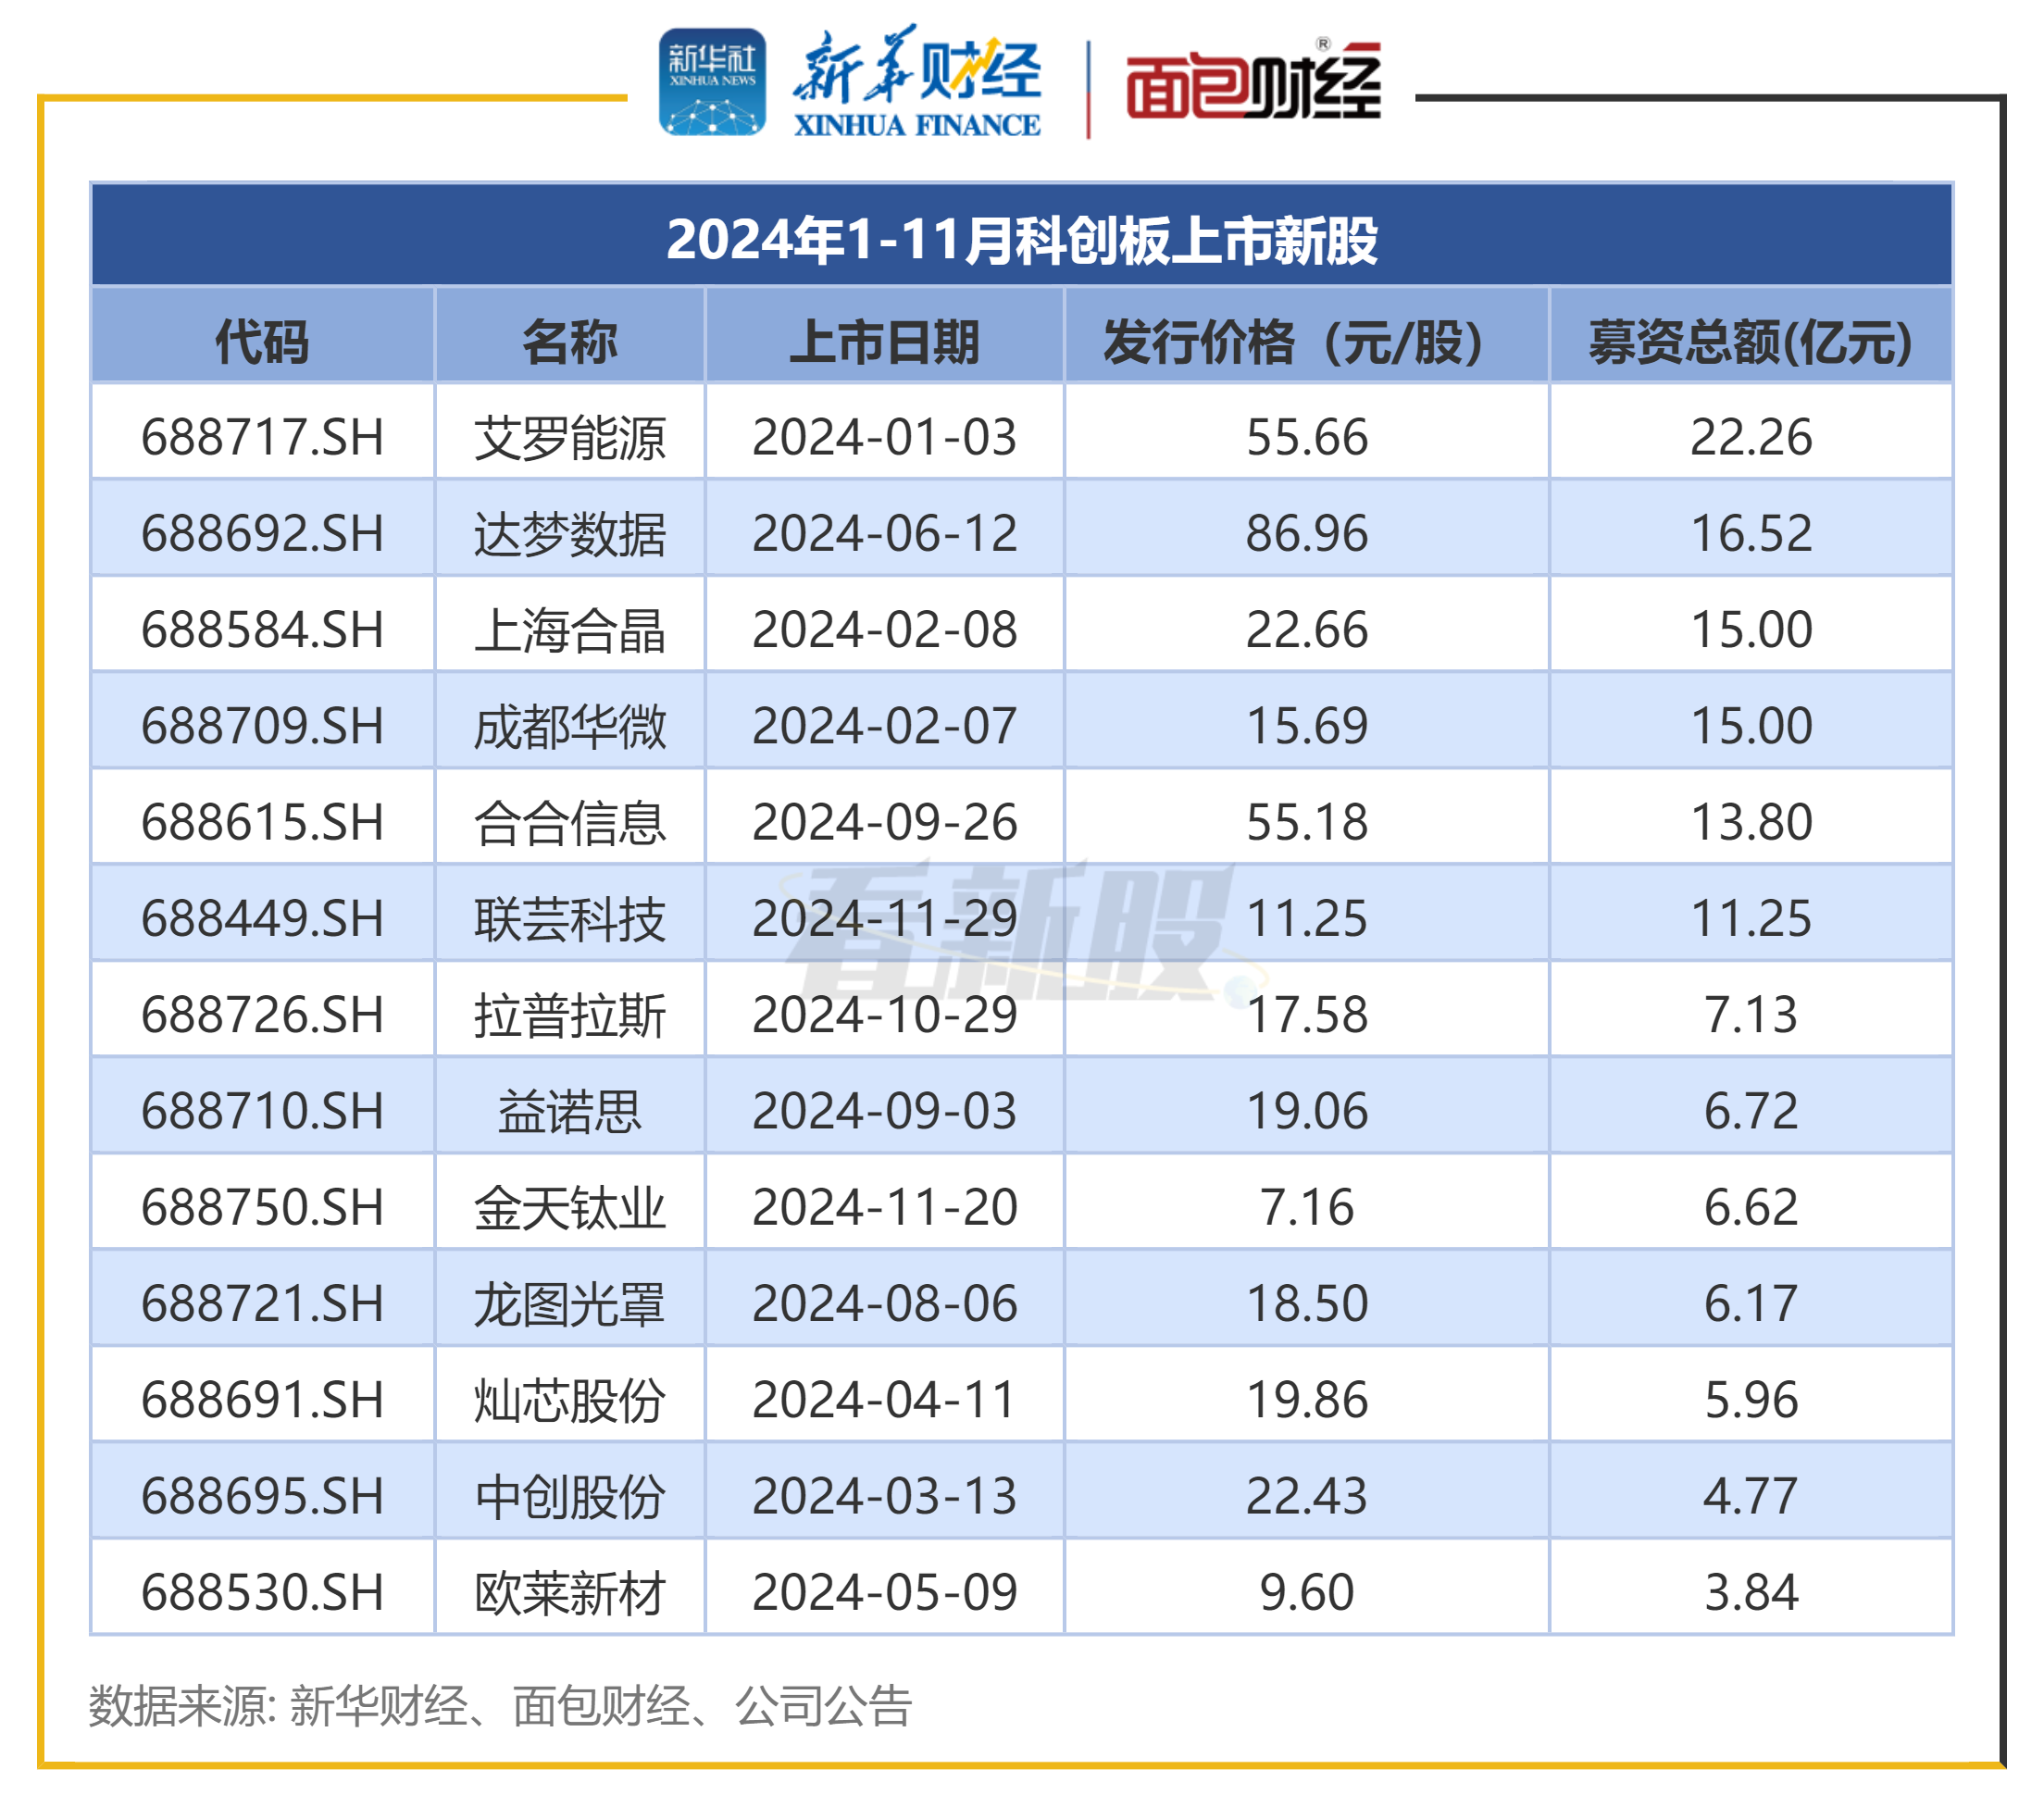Click the 688692.SH stock code cell
2044x1807 pixels.
(263, 532)
